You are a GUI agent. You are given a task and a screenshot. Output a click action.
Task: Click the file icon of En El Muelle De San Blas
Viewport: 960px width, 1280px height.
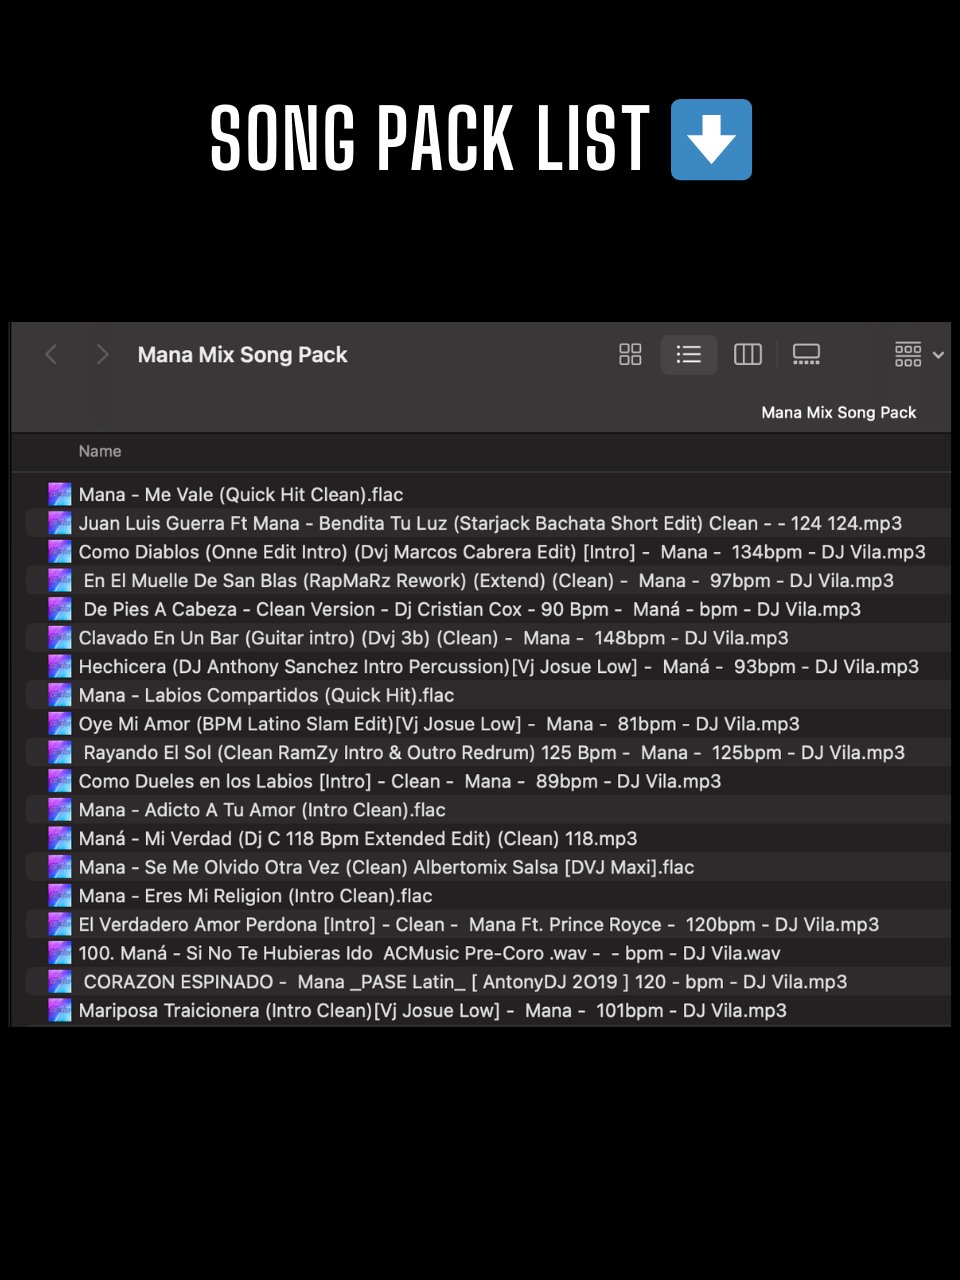[x=60, y=580]
